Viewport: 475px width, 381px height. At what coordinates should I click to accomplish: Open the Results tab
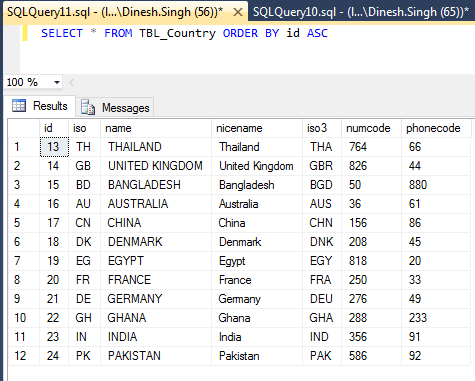(40, 106)
